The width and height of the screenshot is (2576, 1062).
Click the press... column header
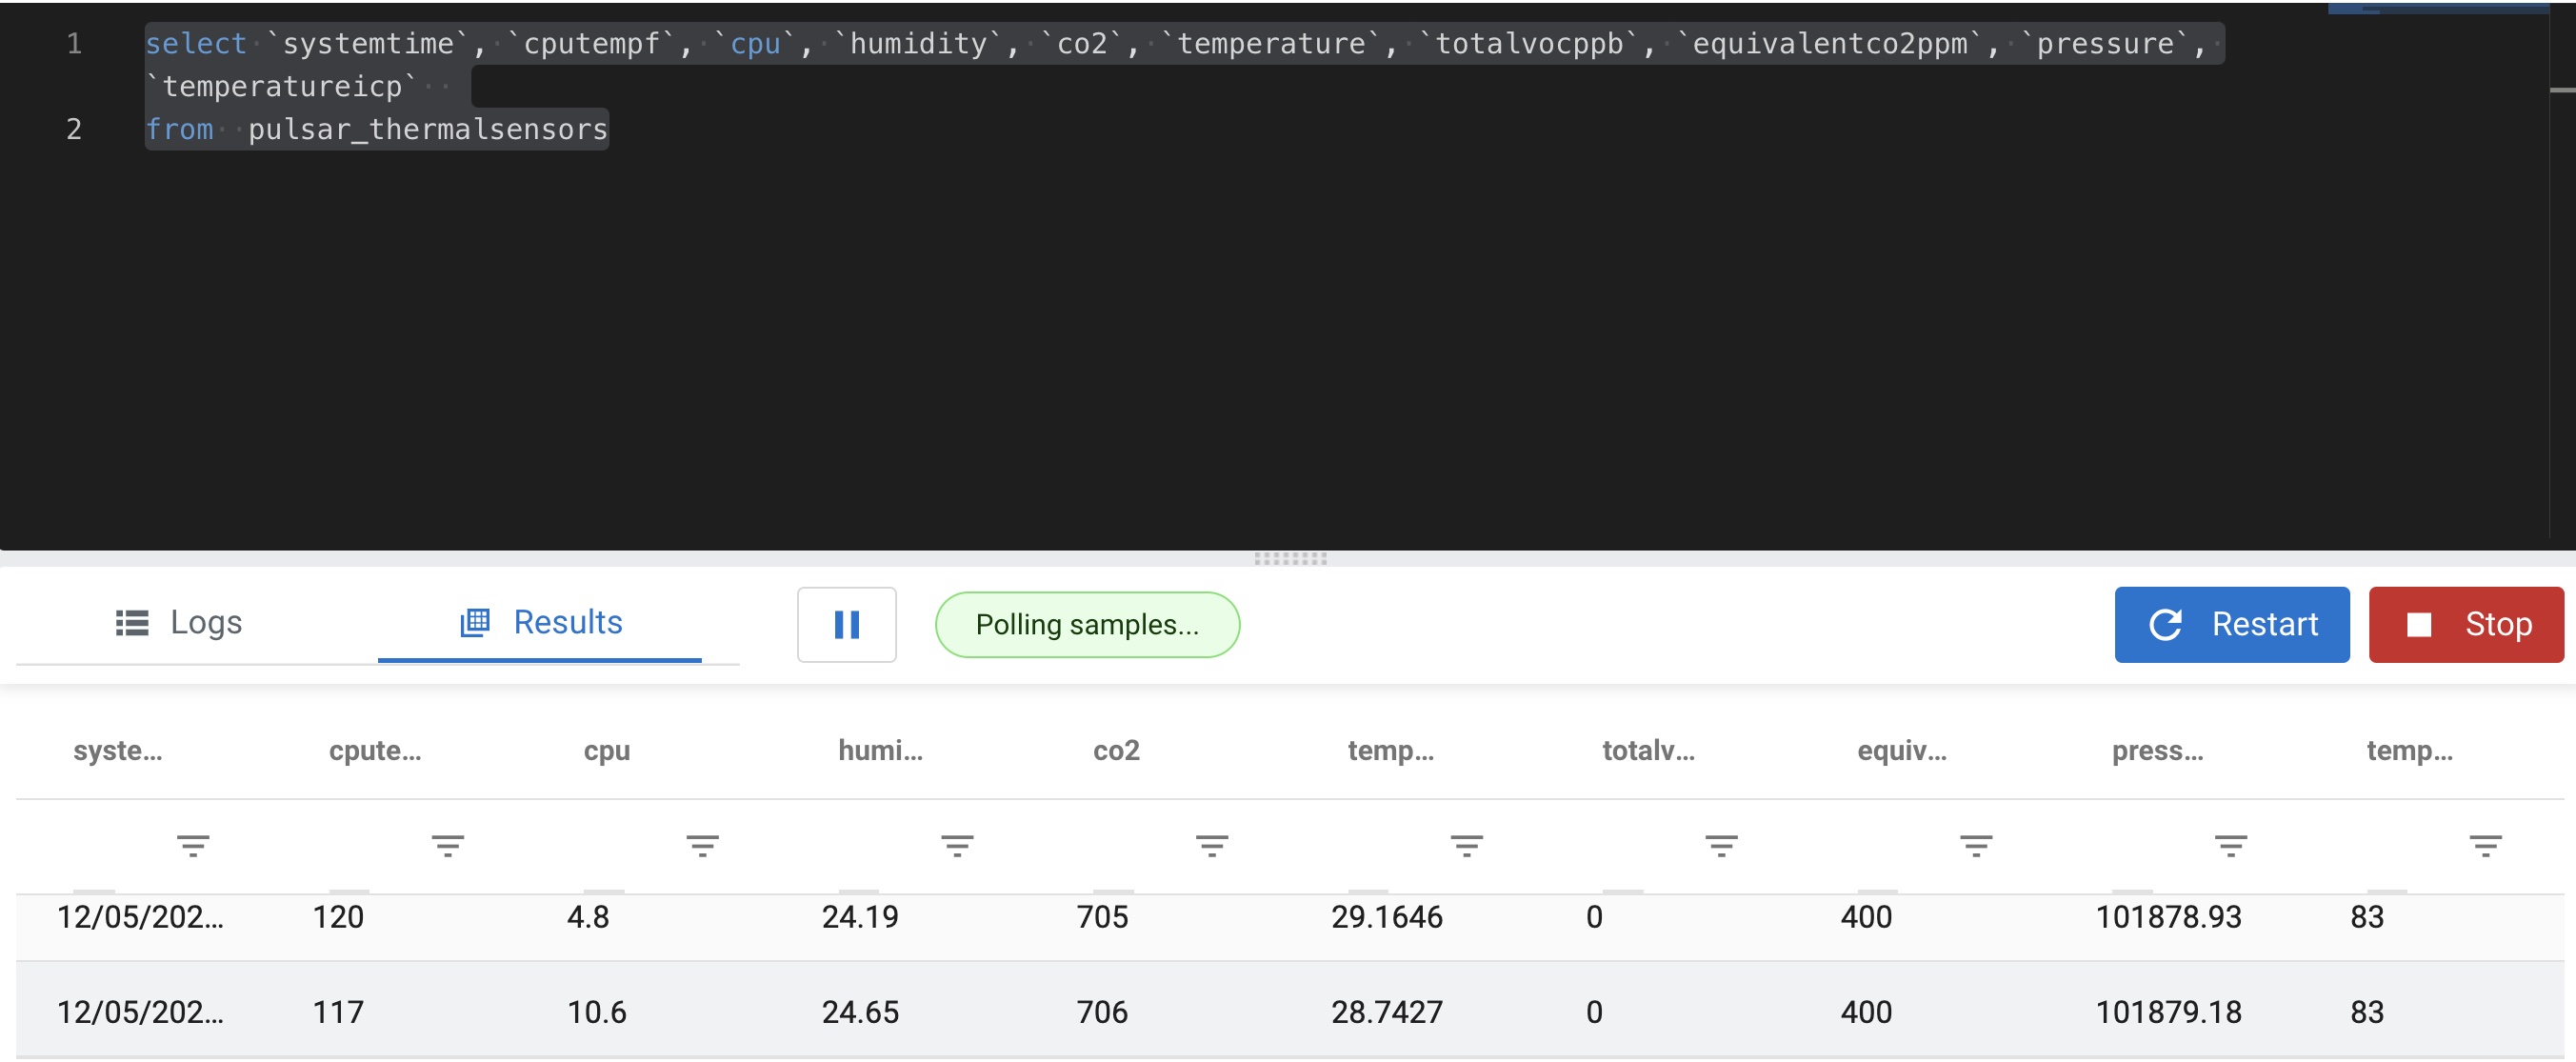(2156, 750)
